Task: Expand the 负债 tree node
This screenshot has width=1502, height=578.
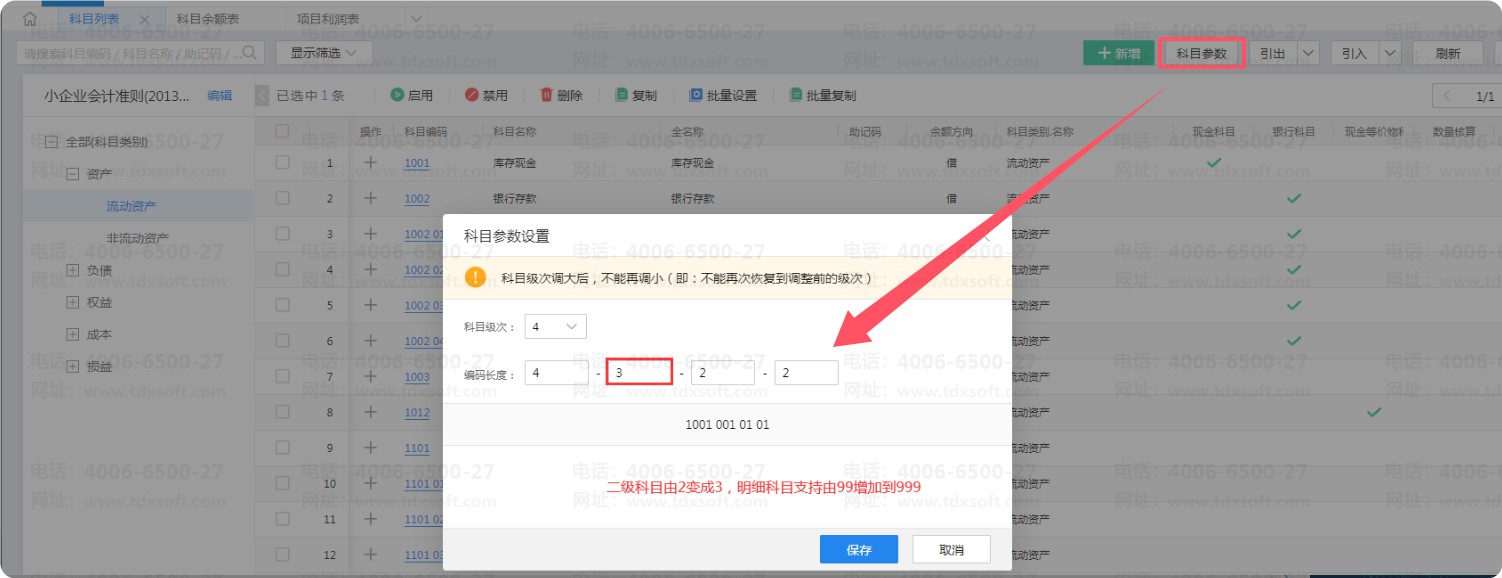Action: tap(72, 270)
